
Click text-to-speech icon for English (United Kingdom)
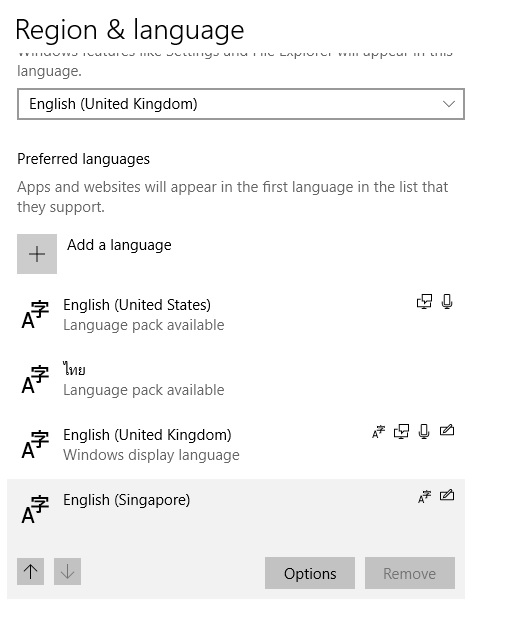point(401,431)
